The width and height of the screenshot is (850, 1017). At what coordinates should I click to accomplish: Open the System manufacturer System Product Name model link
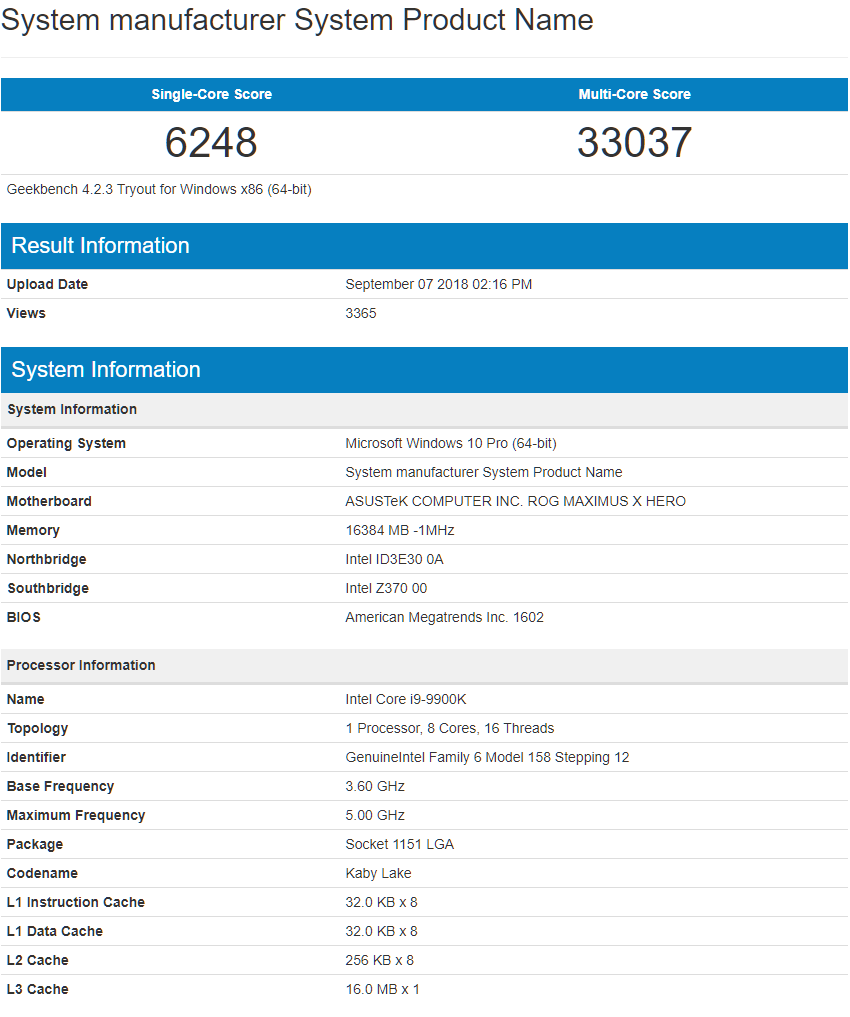click(x=485, y=472)
